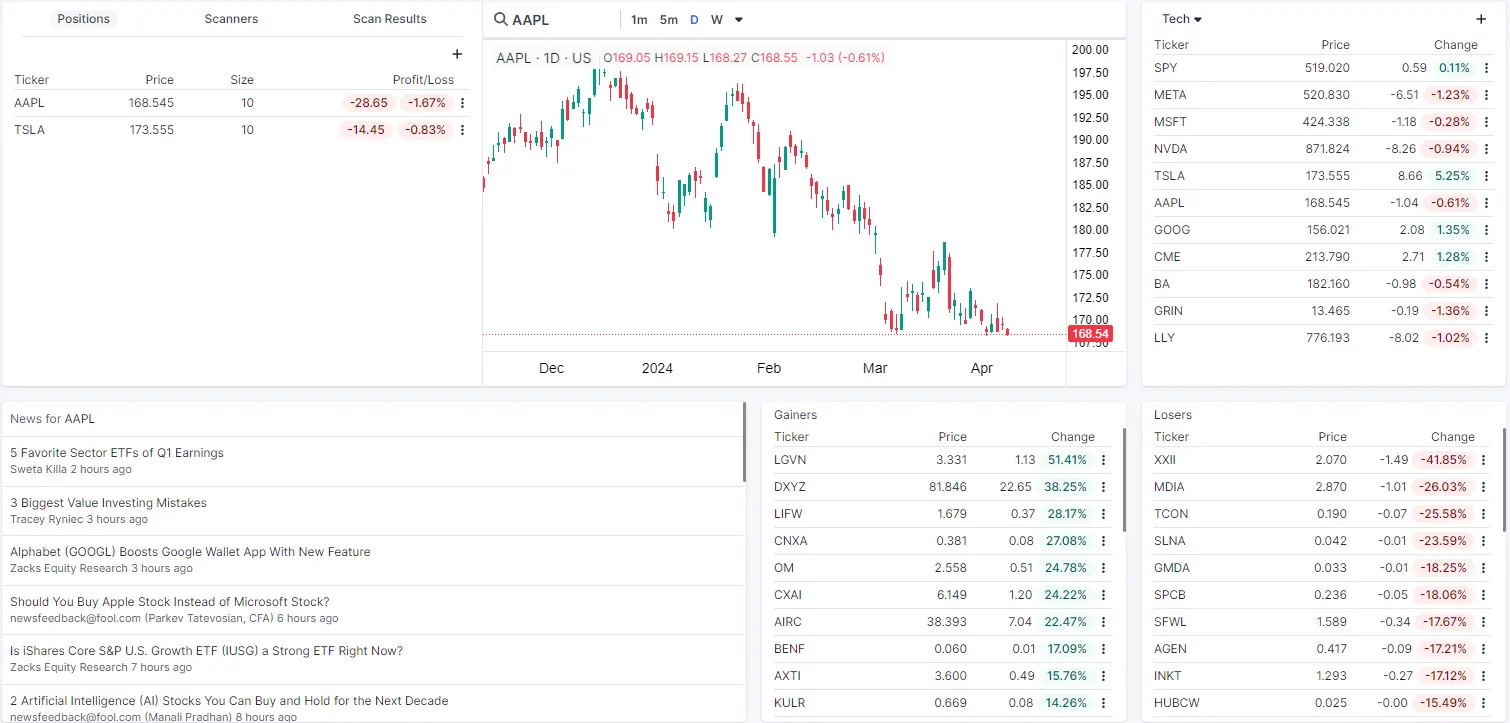Viewport: 1510px width, 723px height.
Task: Open the options menu for gainer LGVN
Action: [1103, 460]
